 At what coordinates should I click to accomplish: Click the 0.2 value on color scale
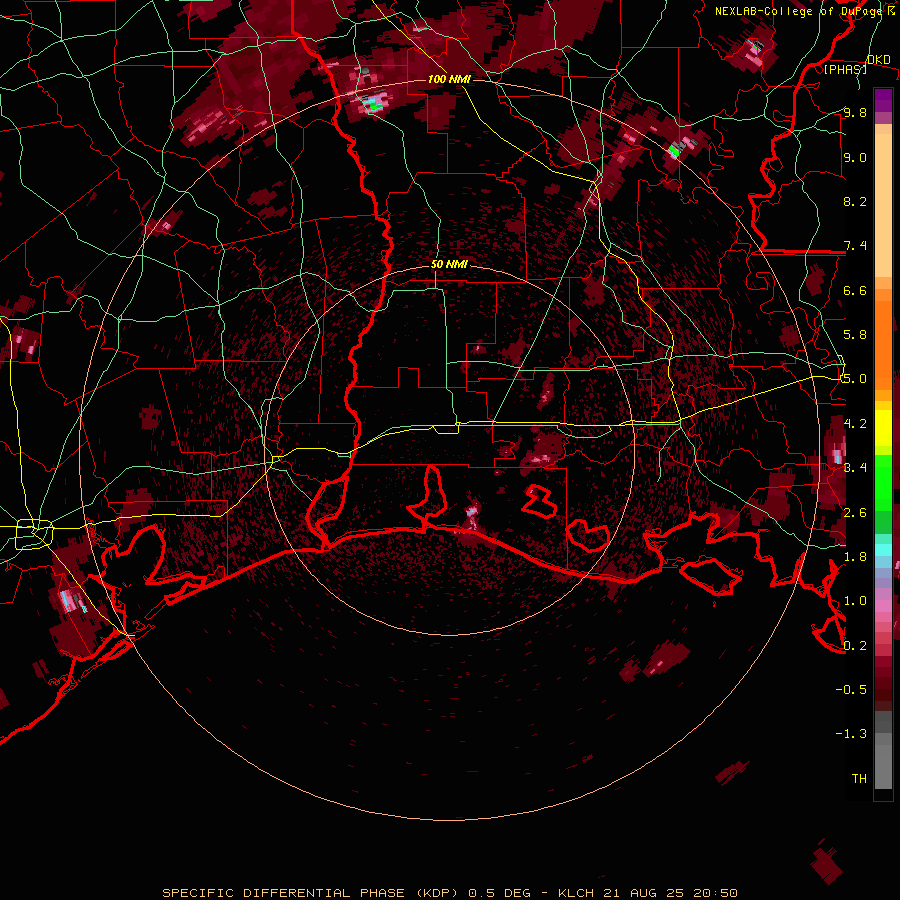point(855,646)
